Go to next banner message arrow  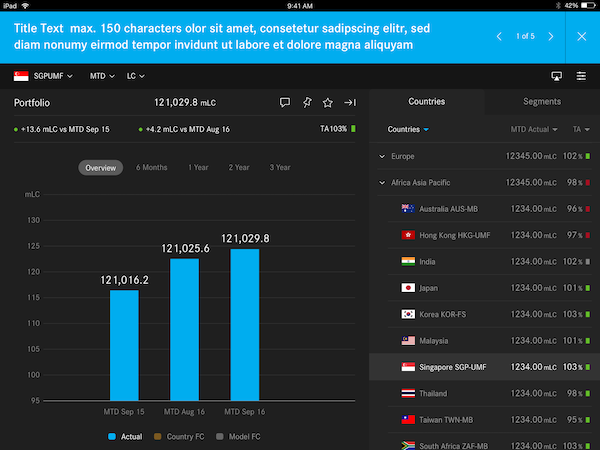(x=551, y=36)
